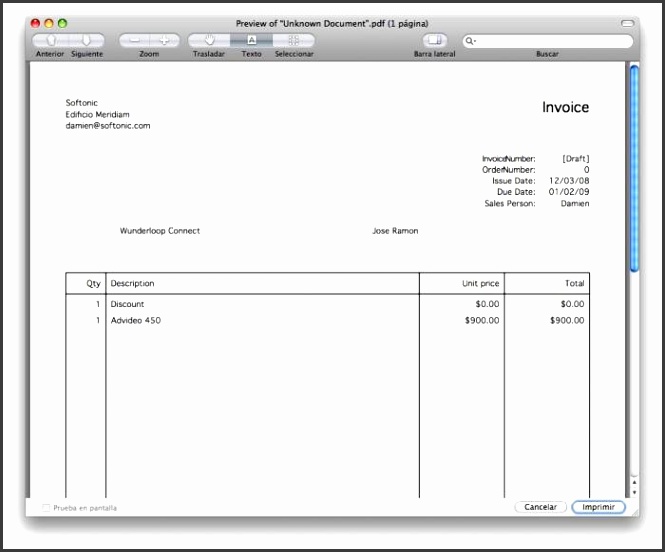Choose the Seleccionar marquee tool
This screenshot has height=552, width=665.
tap(293, 41)
